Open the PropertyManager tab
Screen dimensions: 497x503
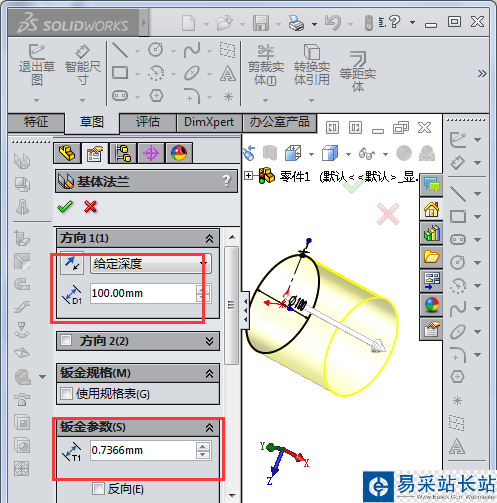pos(95,154)
